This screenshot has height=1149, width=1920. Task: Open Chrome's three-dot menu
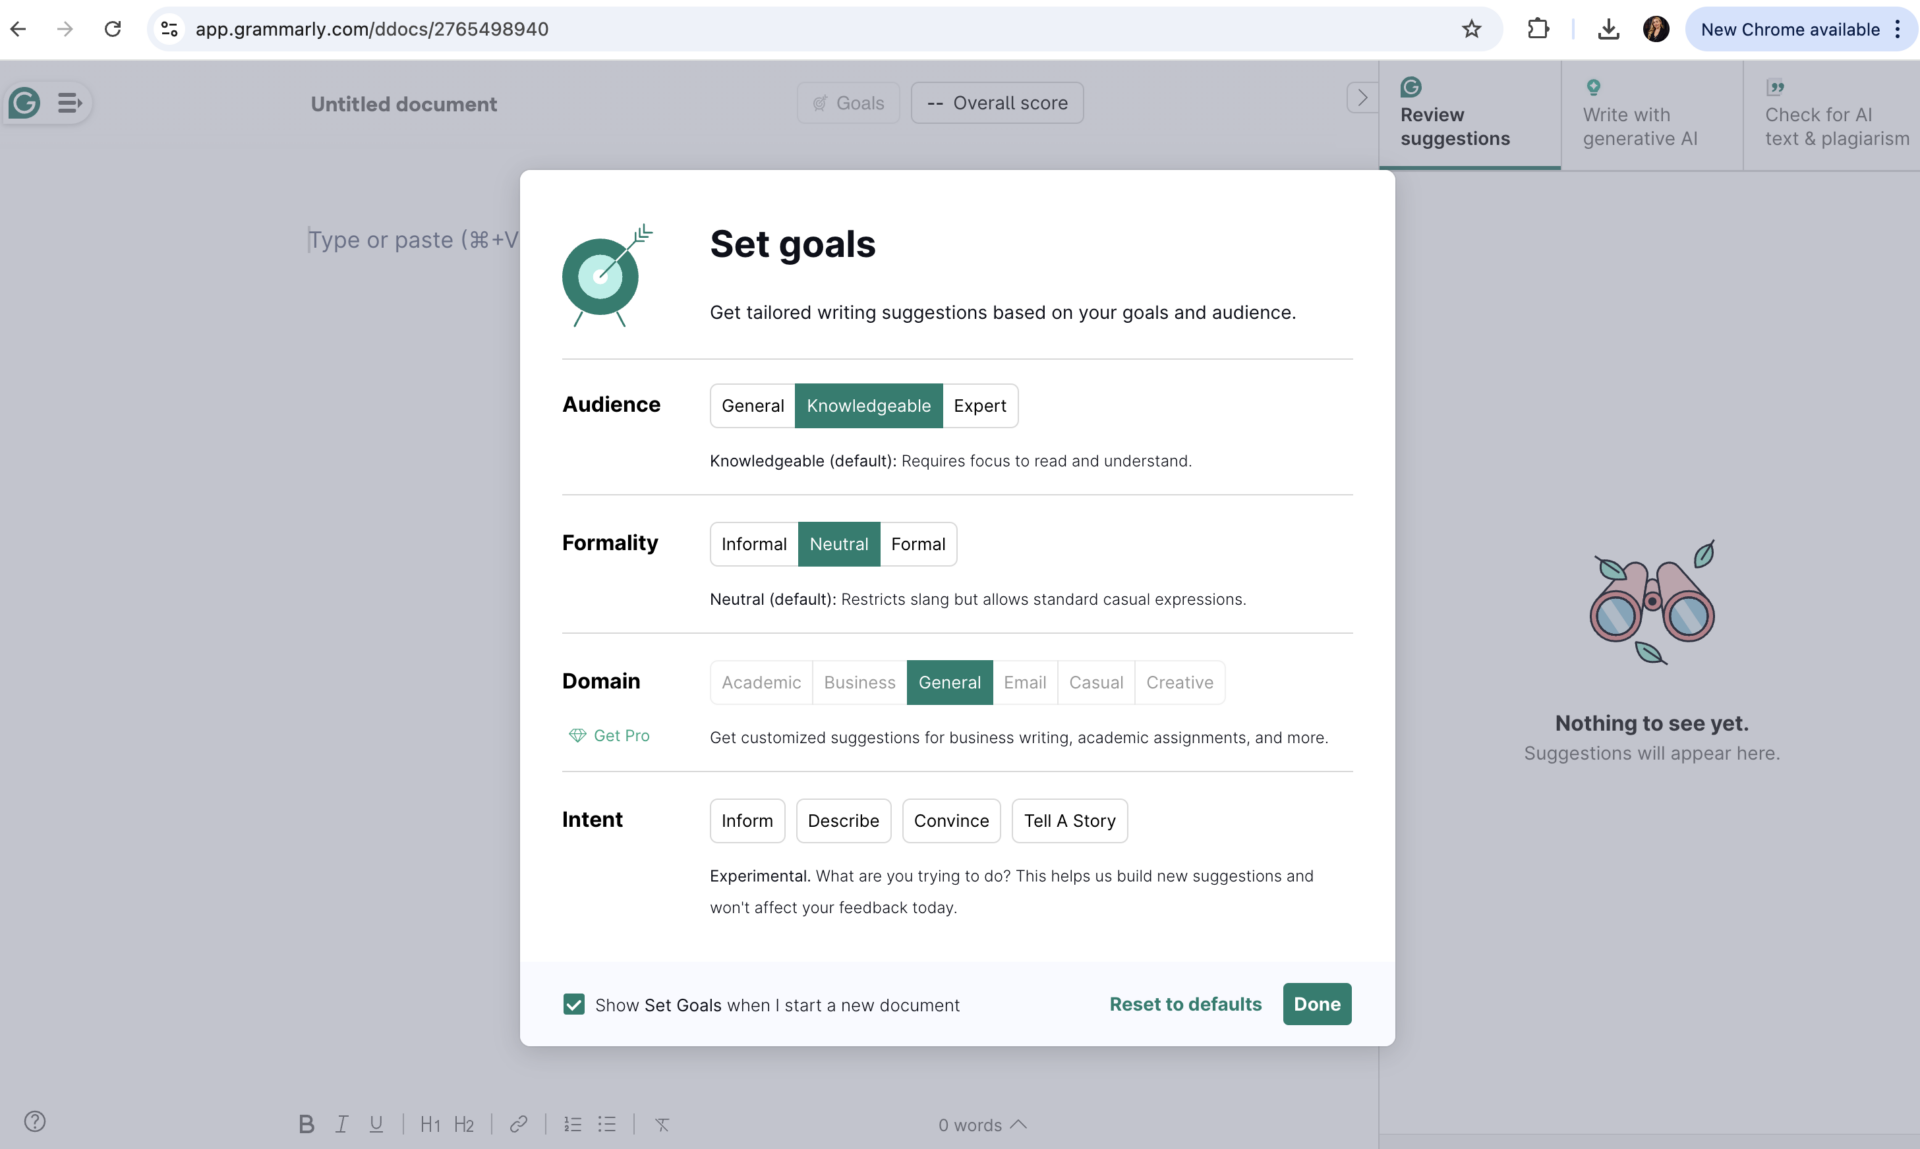(x=1899, y=29)
